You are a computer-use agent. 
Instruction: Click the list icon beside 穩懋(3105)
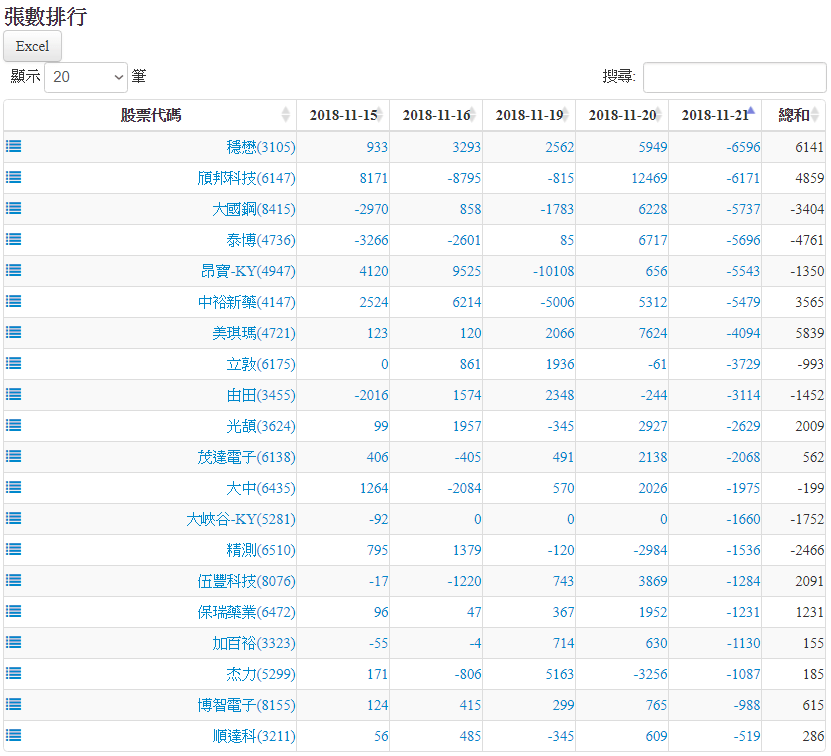pyautogui.click(x=14, y=146)
